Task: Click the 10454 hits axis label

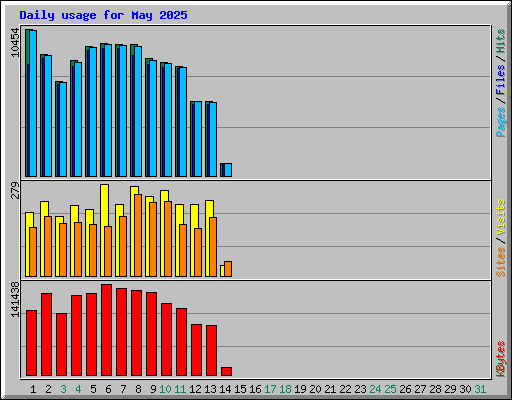Action: pyautogui.click(x=15, y=42)
